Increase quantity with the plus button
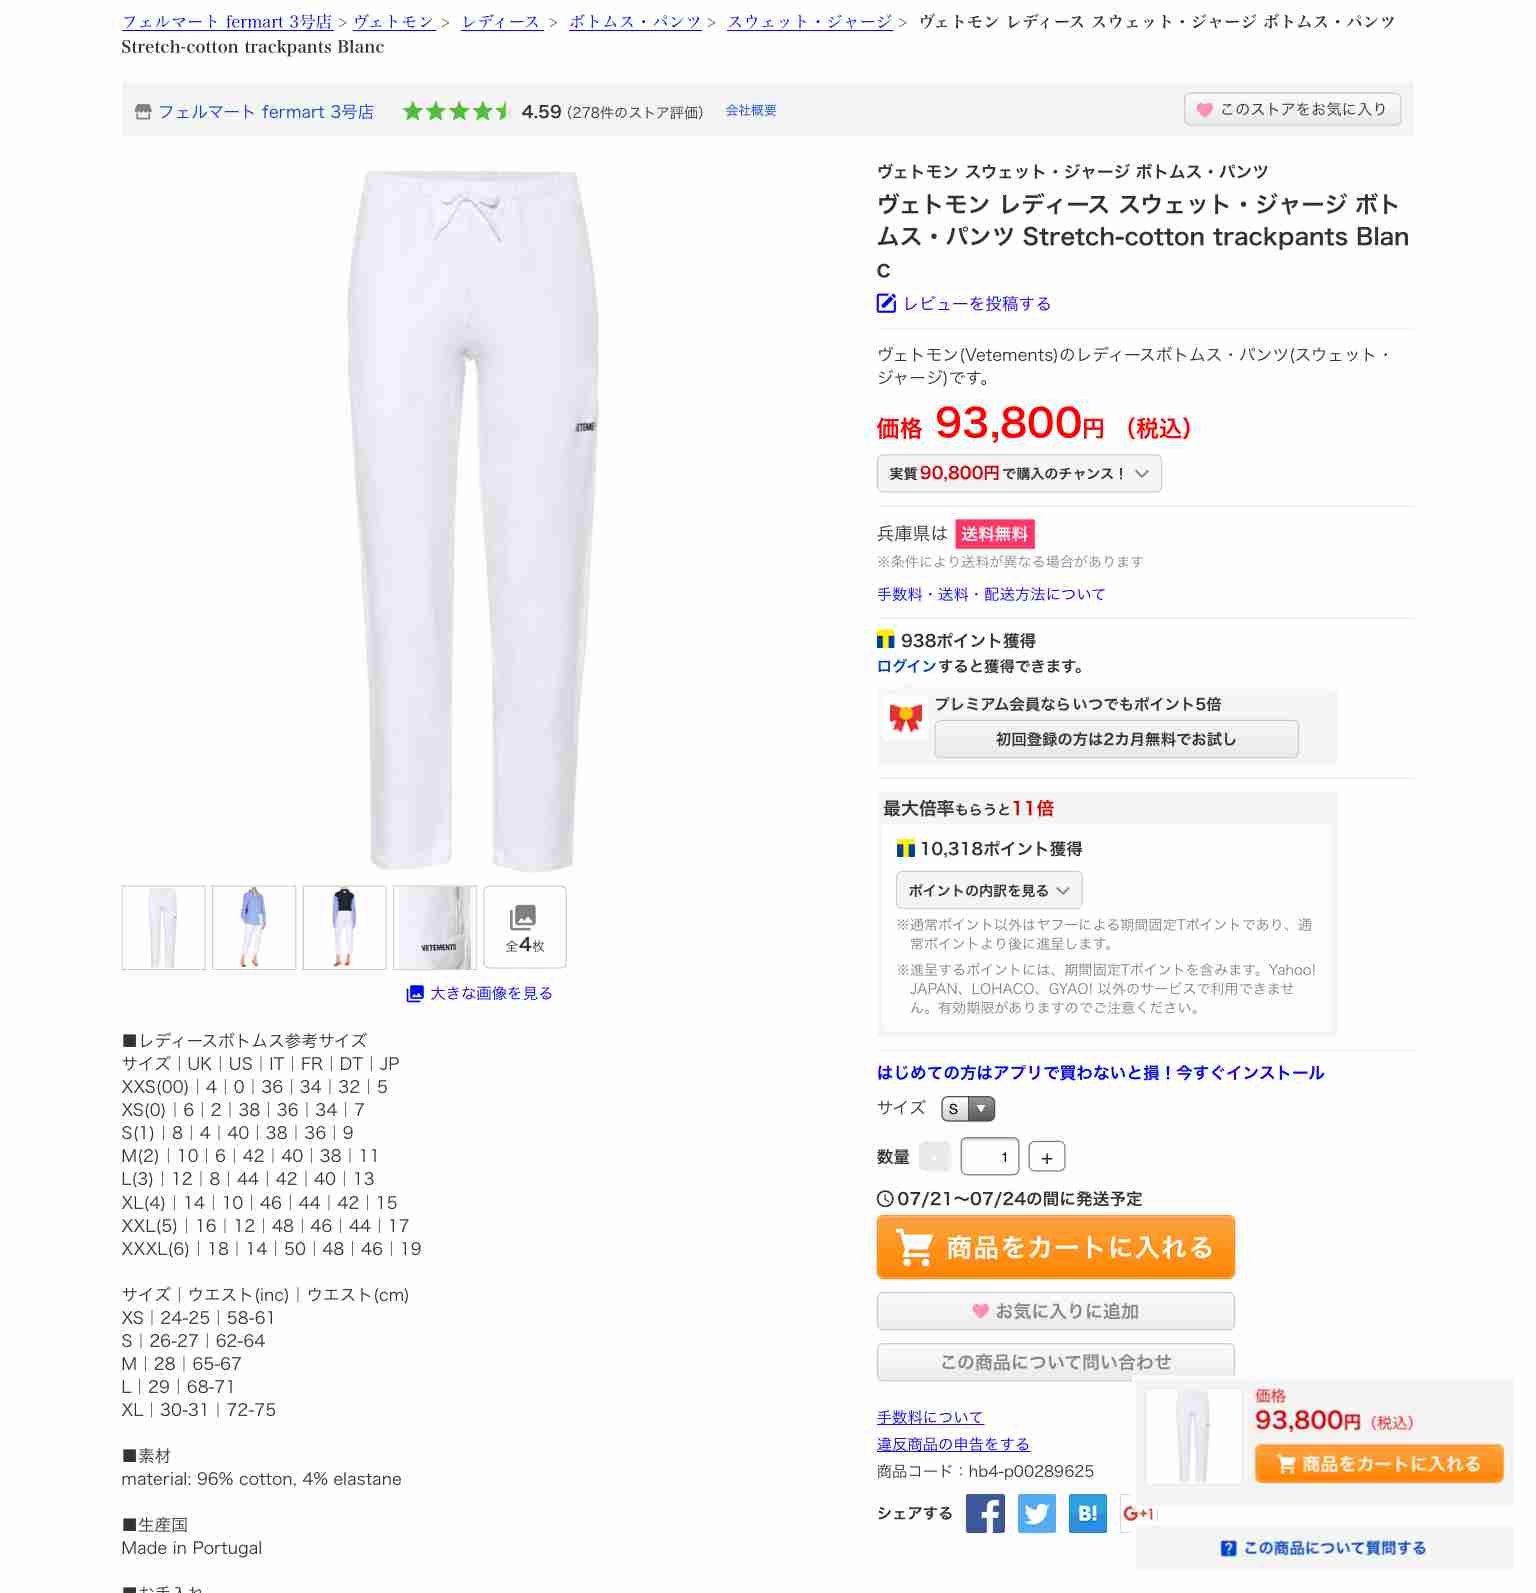 coord(1047,1157)
